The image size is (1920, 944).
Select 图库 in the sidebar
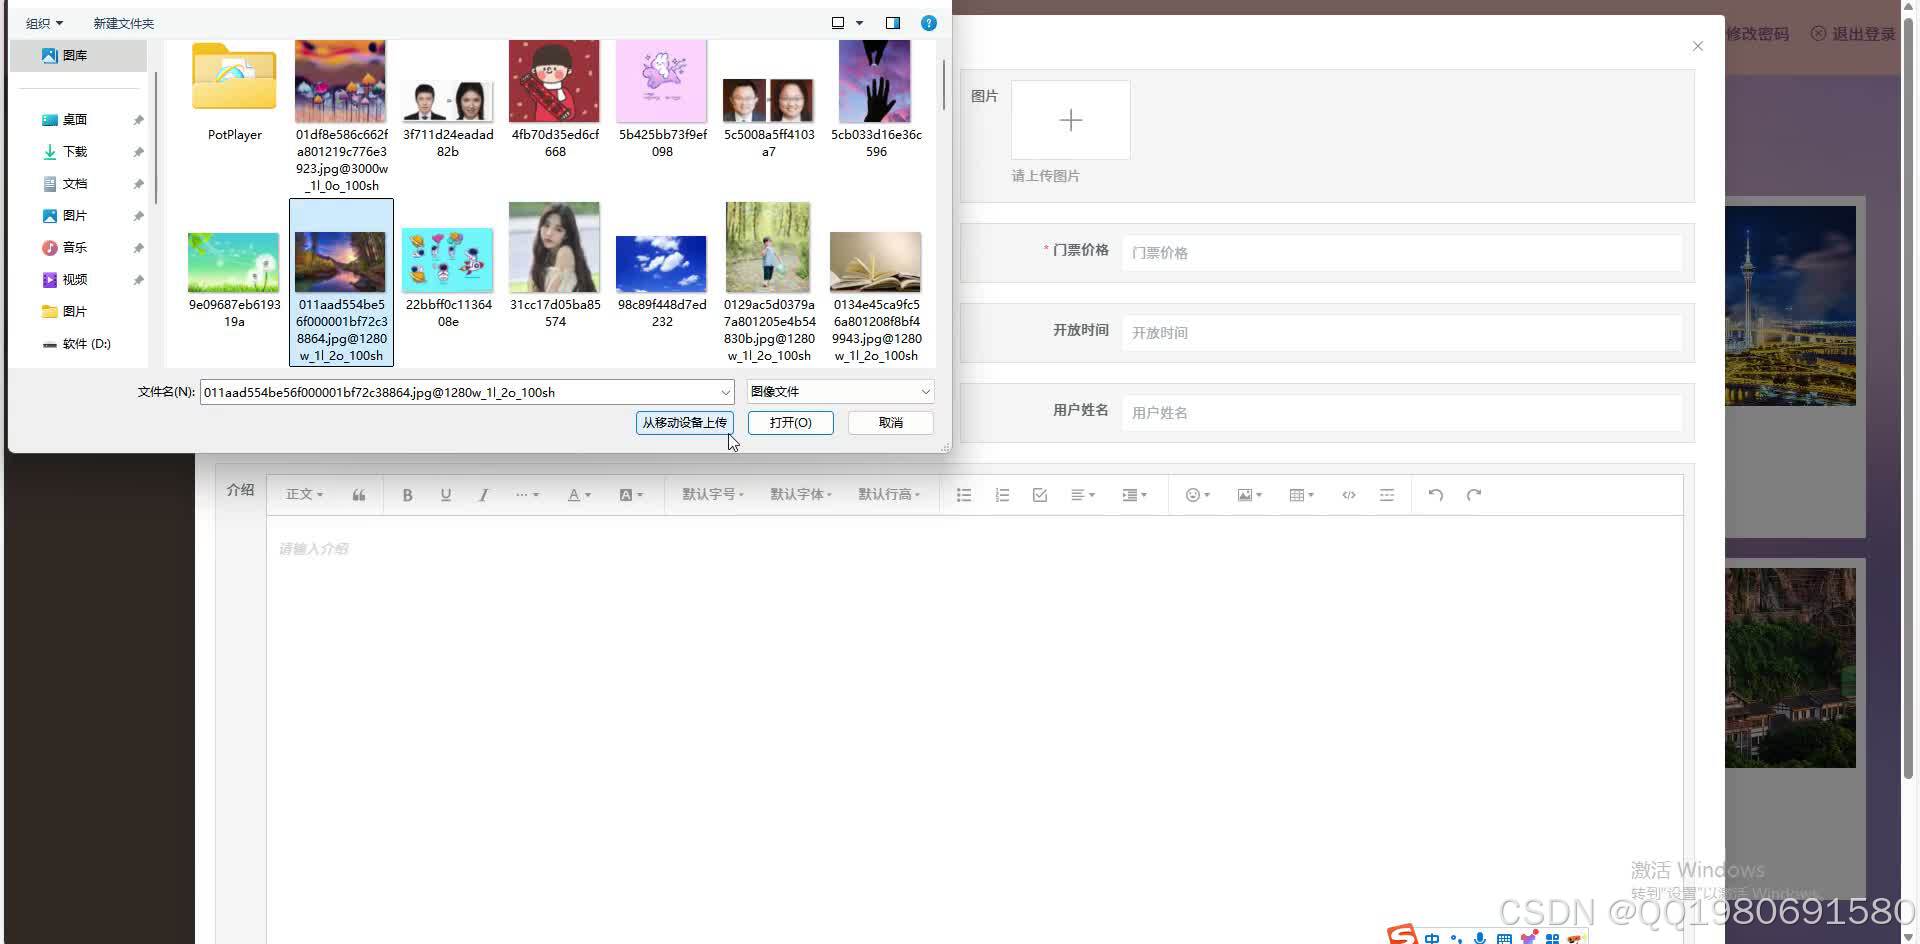click(74, 55)
